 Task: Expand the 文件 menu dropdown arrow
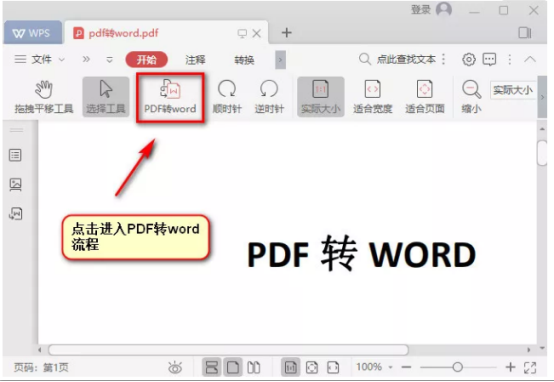click(61, 59)
